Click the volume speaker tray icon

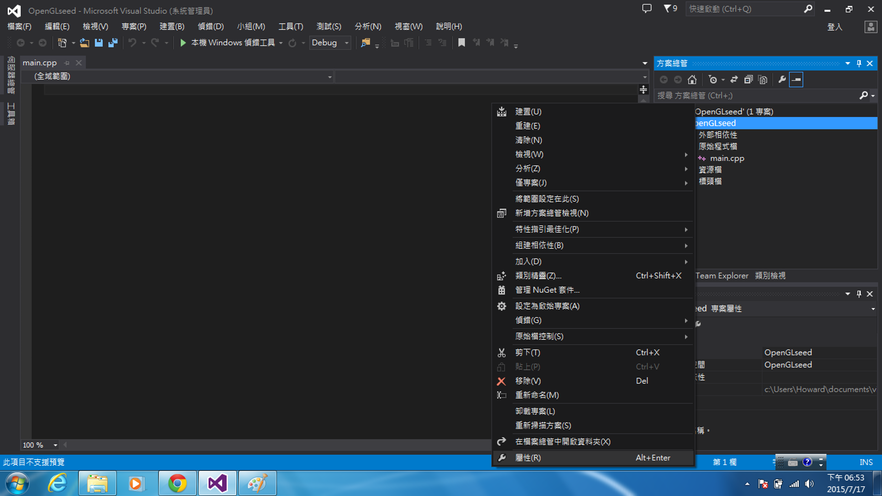pyautogui.click(x=809, y=484)
